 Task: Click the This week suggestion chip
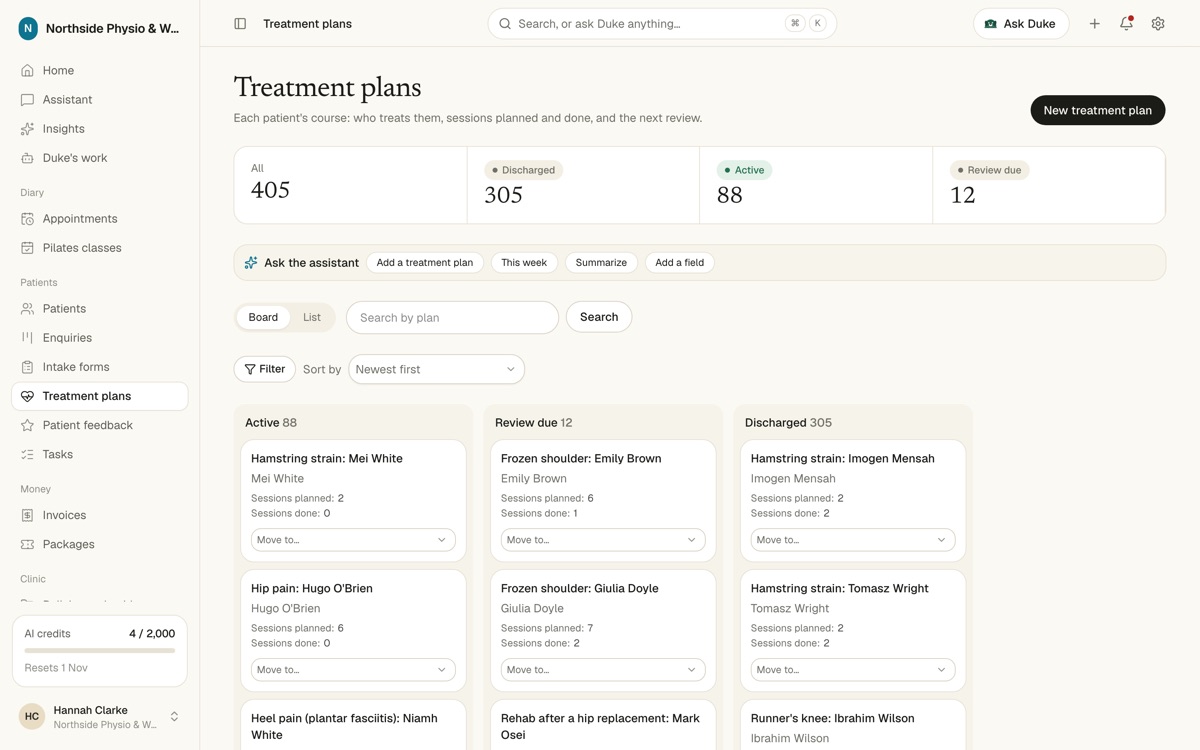[524, 263]
